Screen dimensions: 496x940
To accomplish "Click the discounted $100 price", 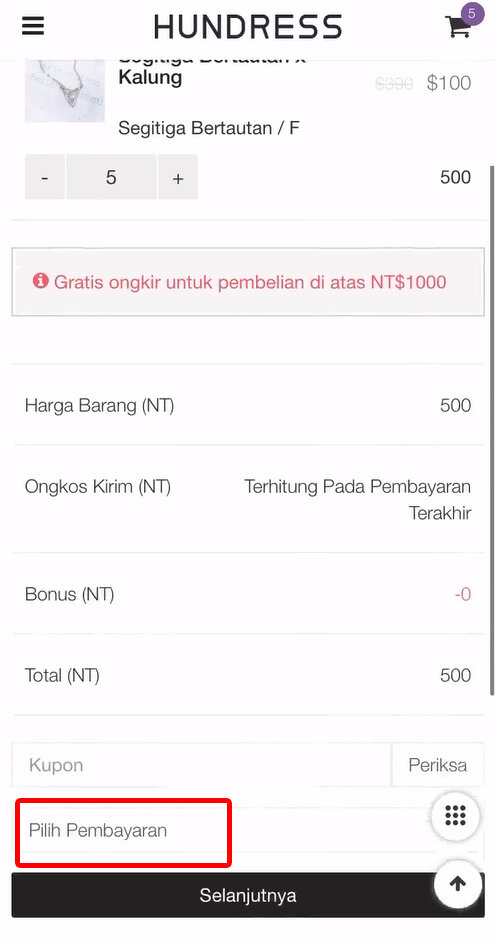I will [449, 83].
